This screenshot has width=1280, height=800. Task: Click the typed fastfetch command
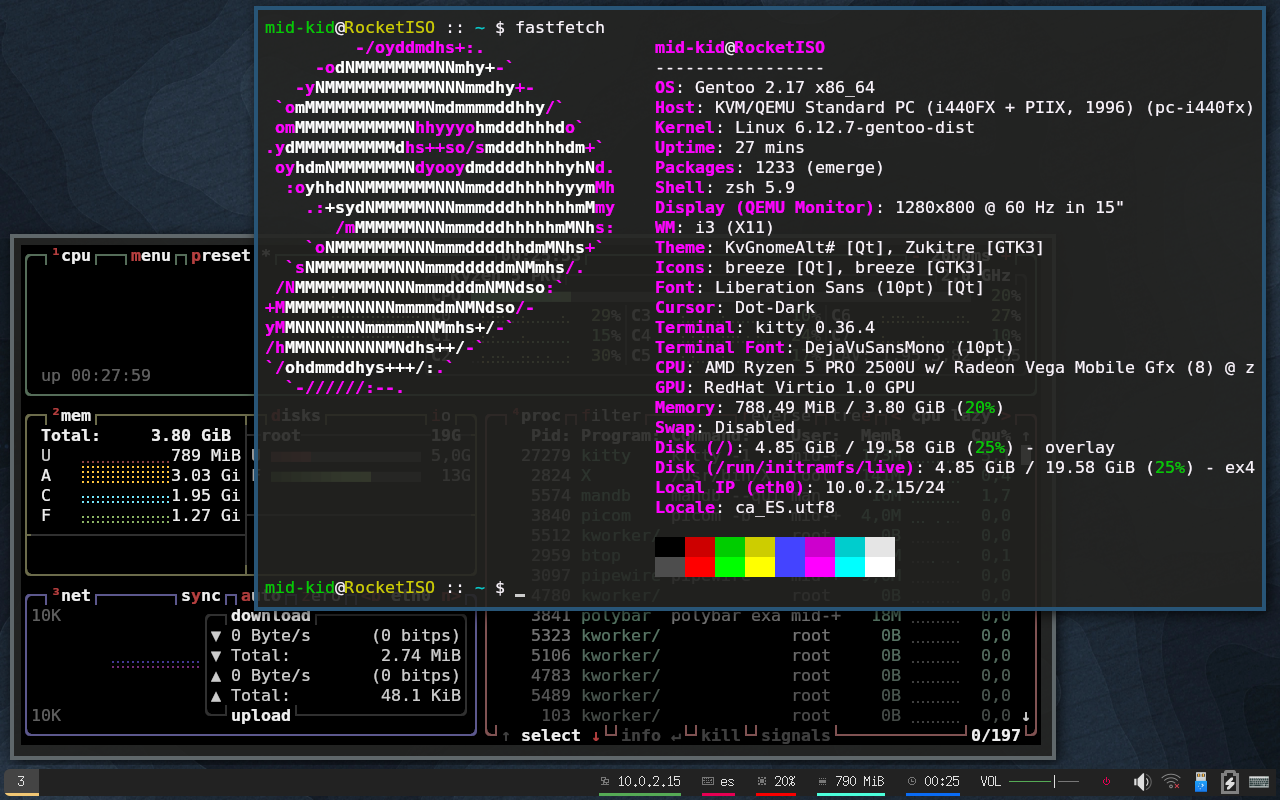point(560,27)
